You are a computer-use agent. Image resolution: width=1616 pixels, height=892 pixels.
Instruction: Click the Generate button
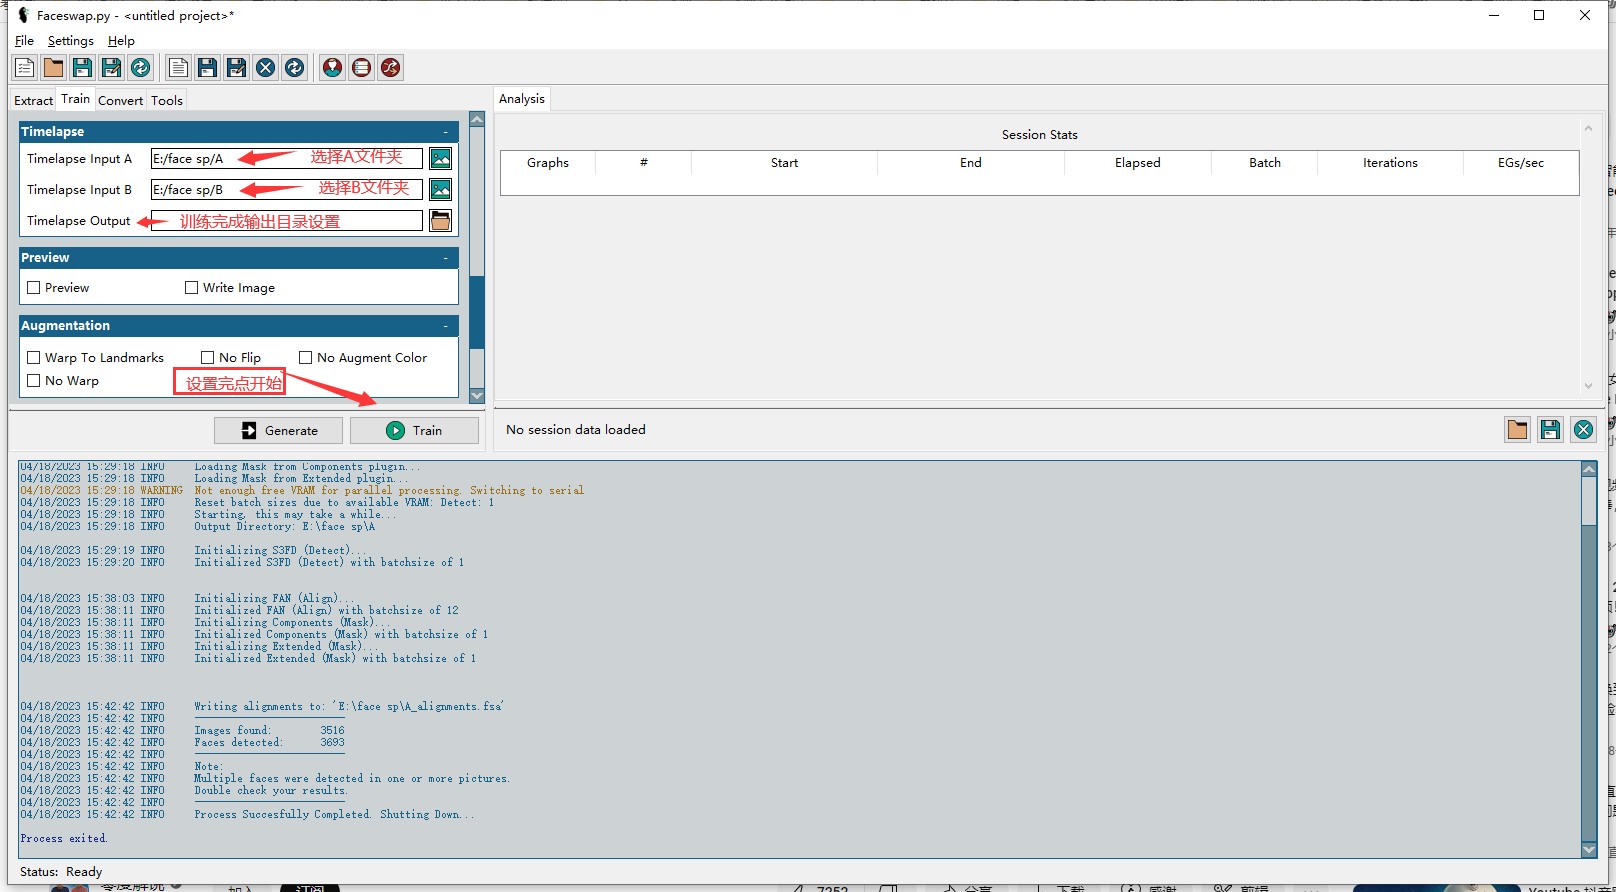[279, 431]
